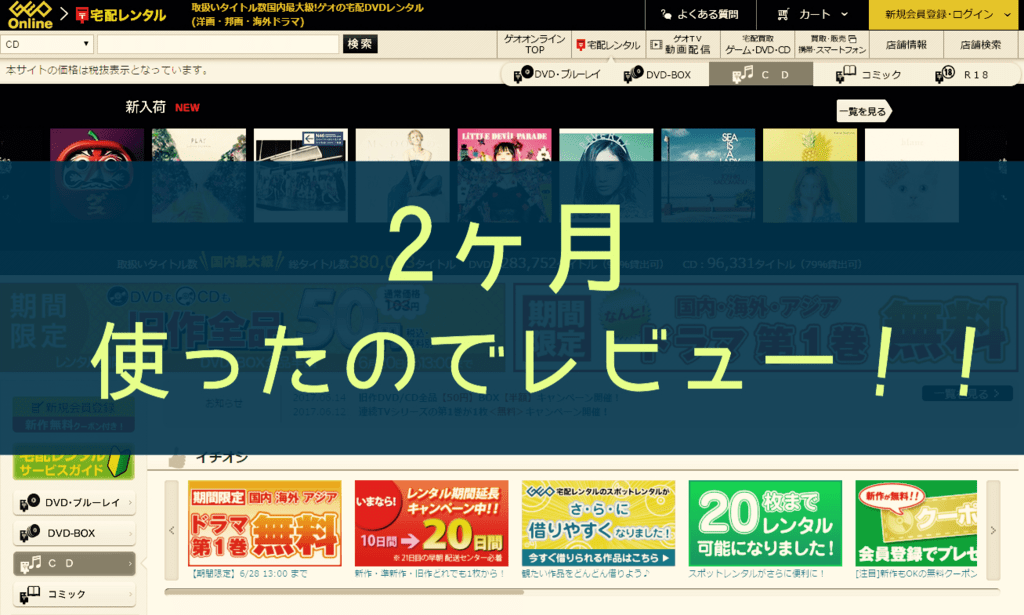Select the CD category tab
This screenshot has height=615, width=1024.
tap(761, 74)
